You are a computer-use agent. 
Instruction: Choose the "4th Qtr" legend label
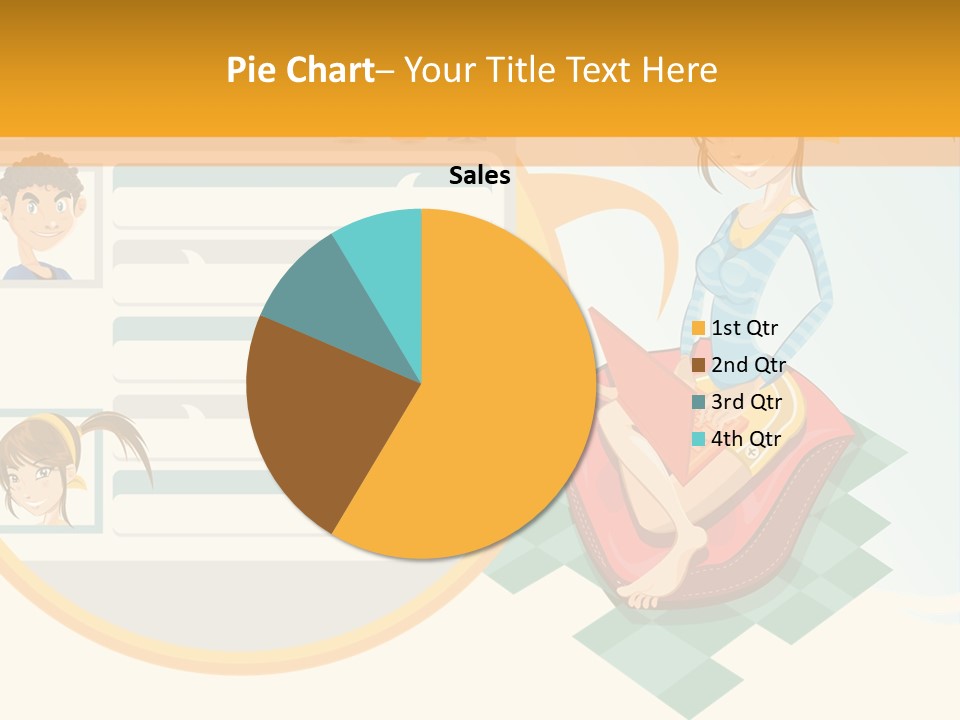pos(746,439)
